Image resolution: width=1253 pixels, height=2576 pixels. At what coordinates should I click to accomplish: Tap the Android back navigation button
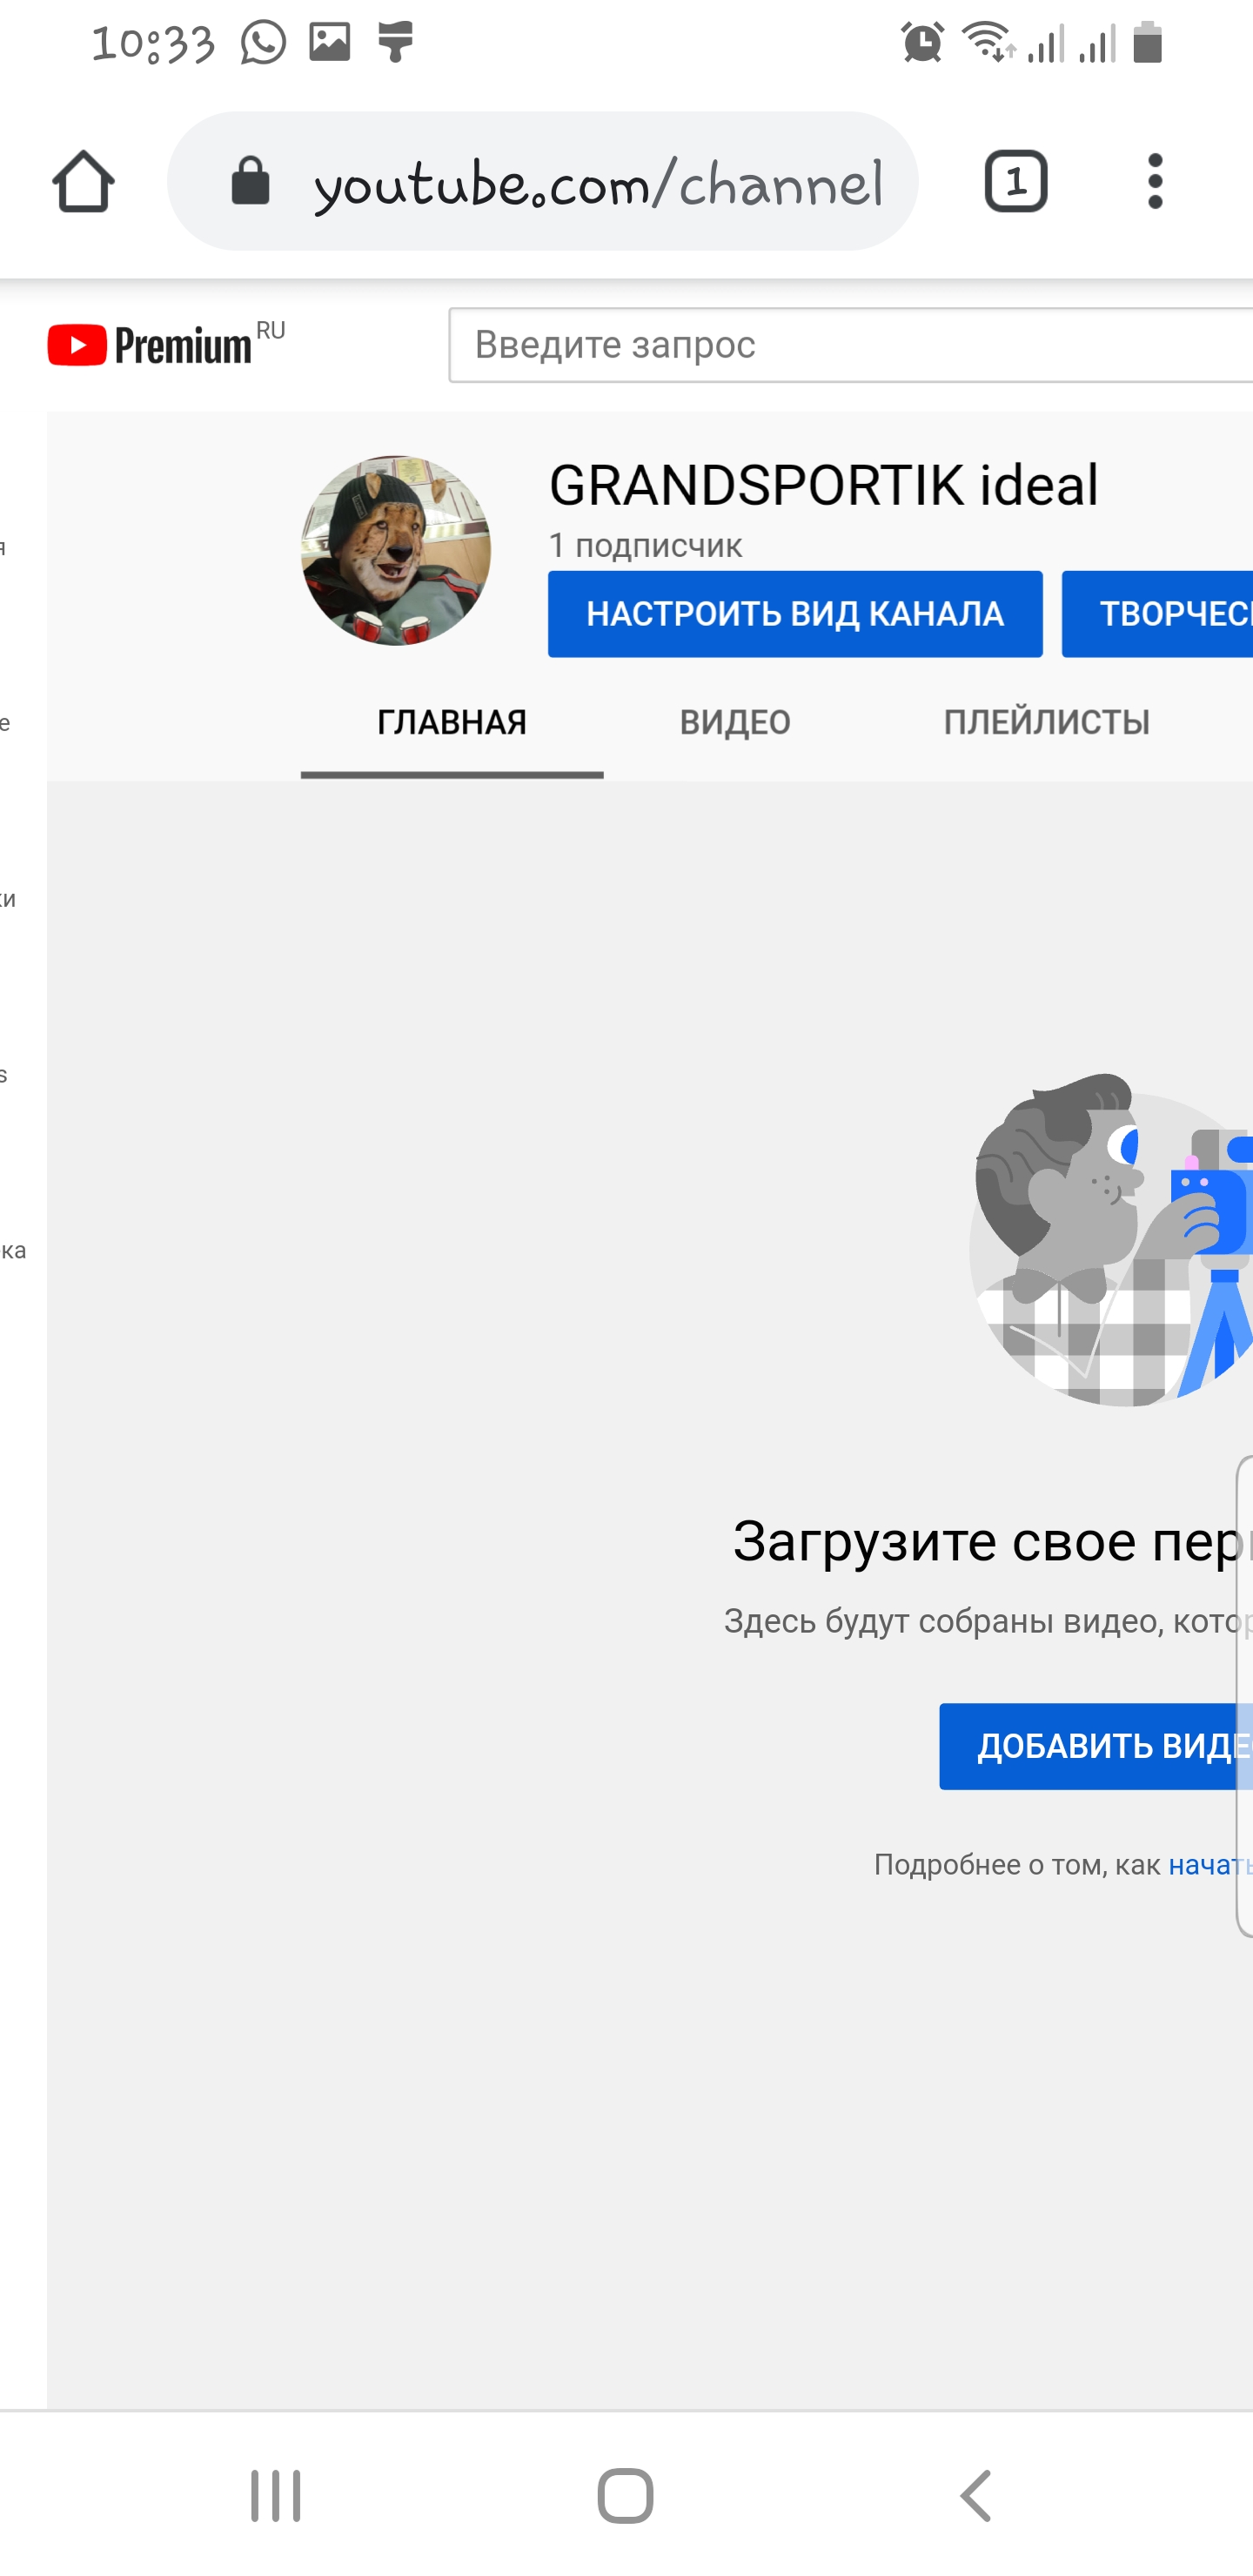976,2496
